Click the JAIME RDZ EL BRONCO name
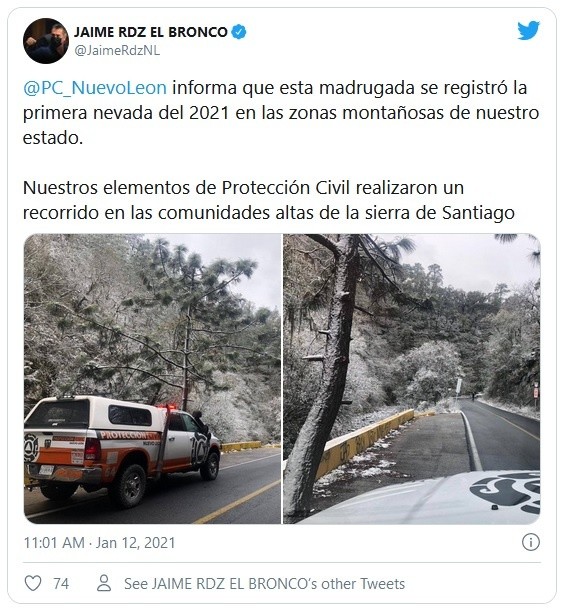This screenshot has width=565, height=611. coord(151,32)
